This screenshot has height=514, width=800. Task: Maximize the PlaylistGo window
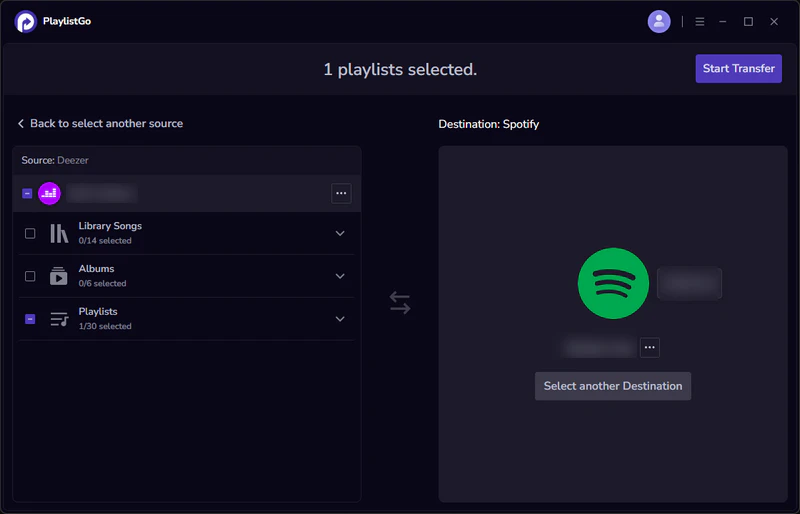pyautogui.click(x=748, y=21)
